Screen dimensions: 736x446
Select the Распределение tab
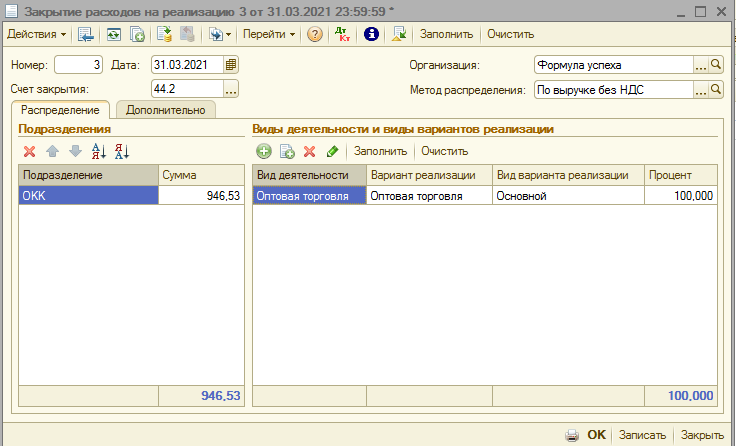[x=62, y=110]
